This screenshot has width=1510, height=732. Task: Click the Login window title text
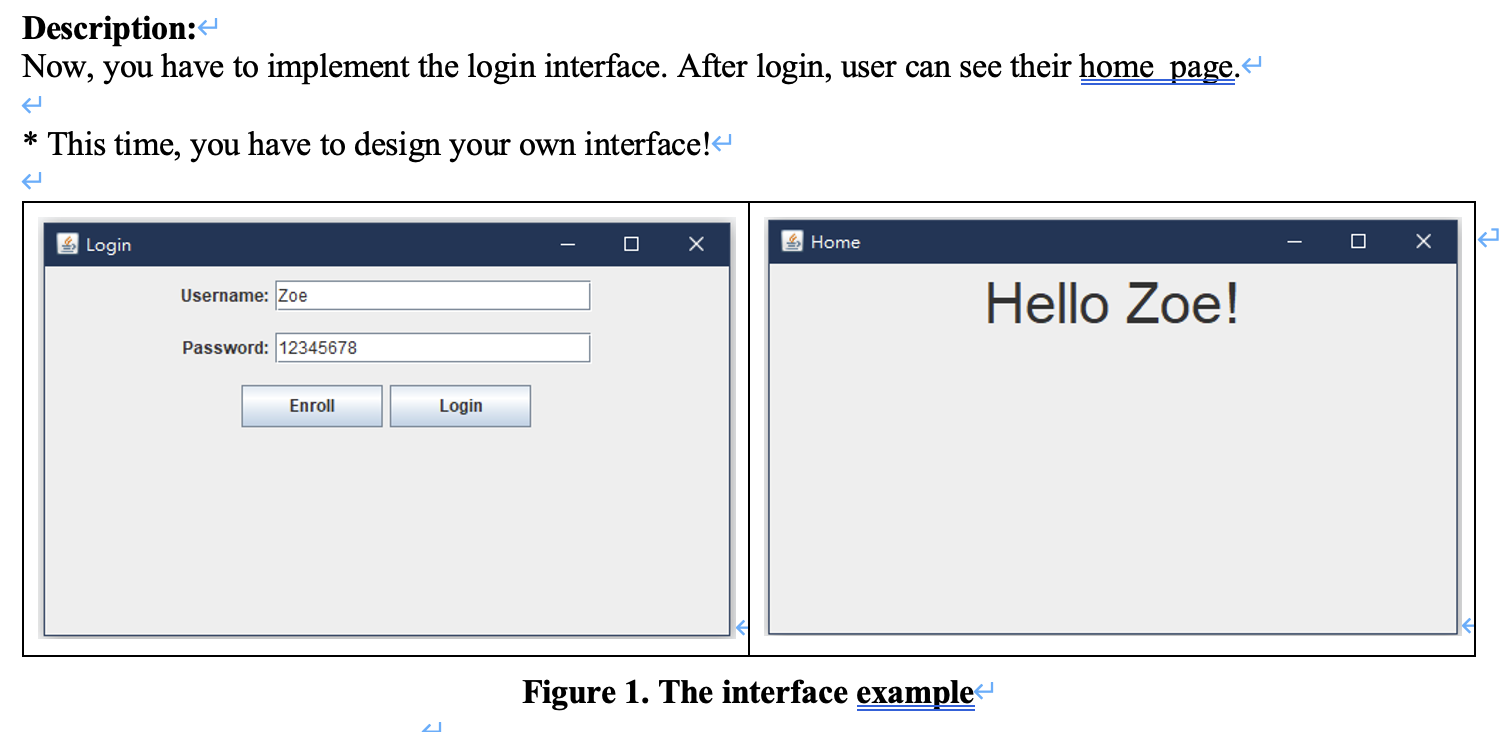click(110, 245)
